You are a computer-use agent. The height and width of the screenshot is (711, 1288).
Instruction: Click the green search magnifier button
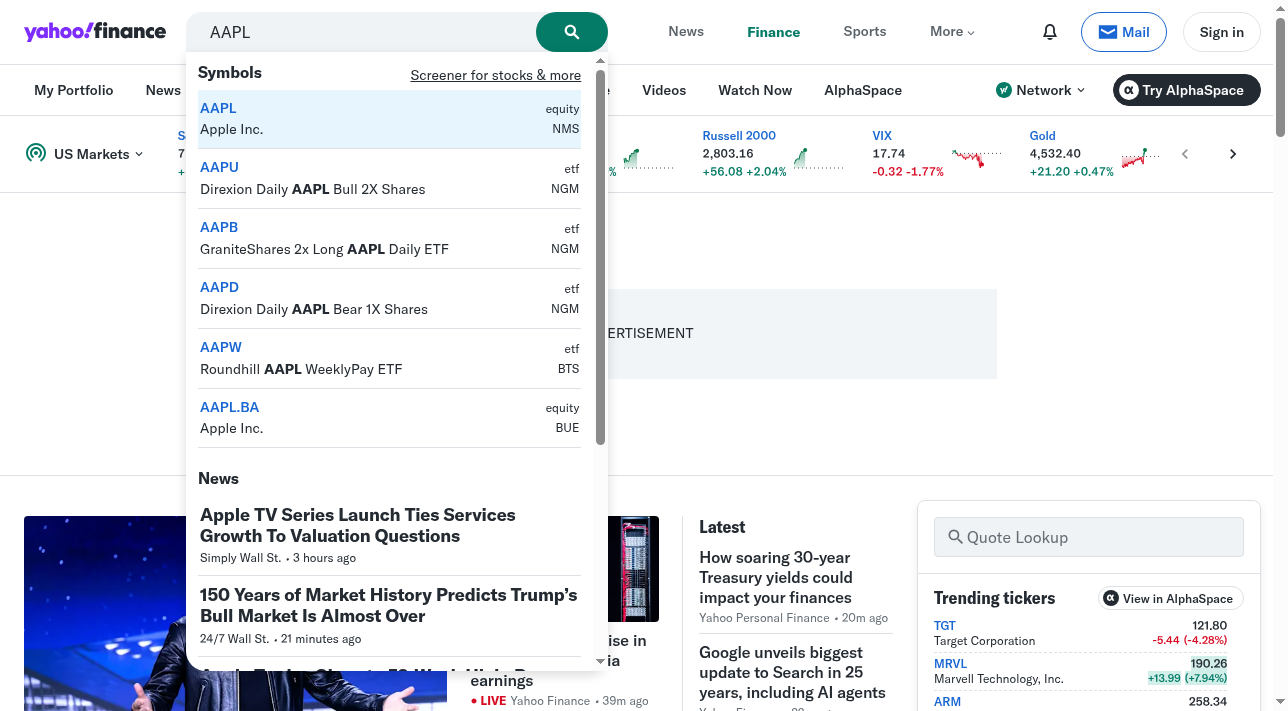click(572, 32)
